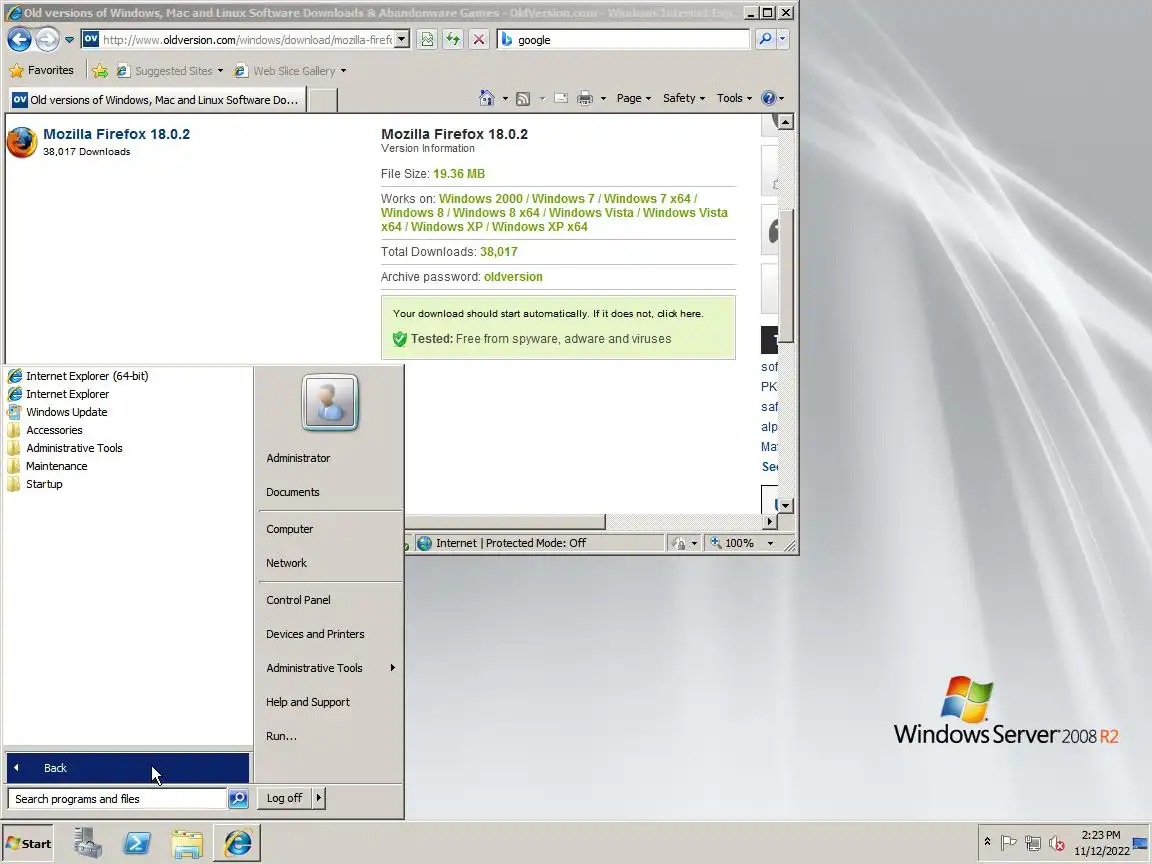Viewport: 1152px width, 864px height.
Task: Click the browser Forward arrow button
Action: click(48, 40)
